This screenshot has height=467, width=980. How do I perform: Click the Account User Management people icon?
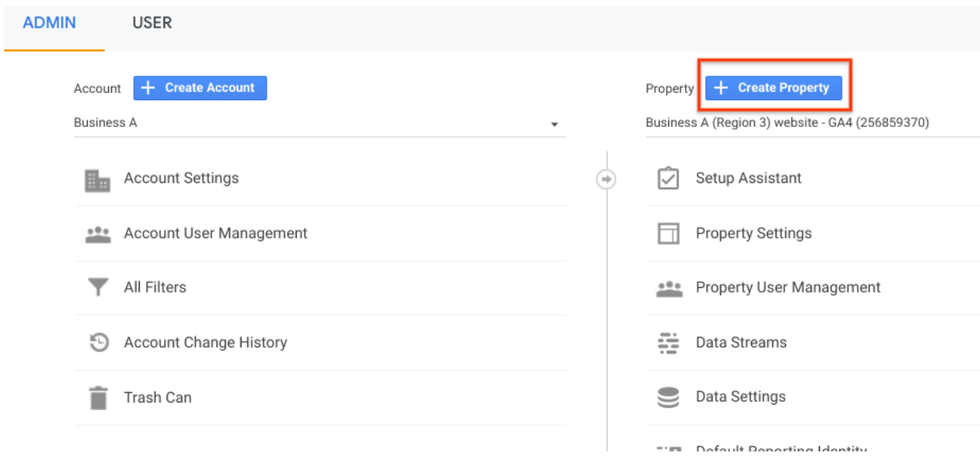97,234
